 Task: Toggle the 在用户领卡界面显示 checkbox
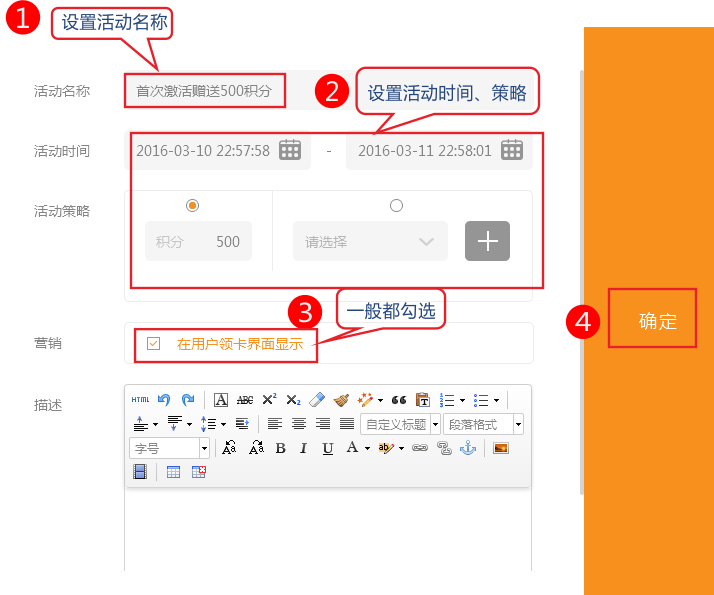pyautogui.click(x=153, y=343)
